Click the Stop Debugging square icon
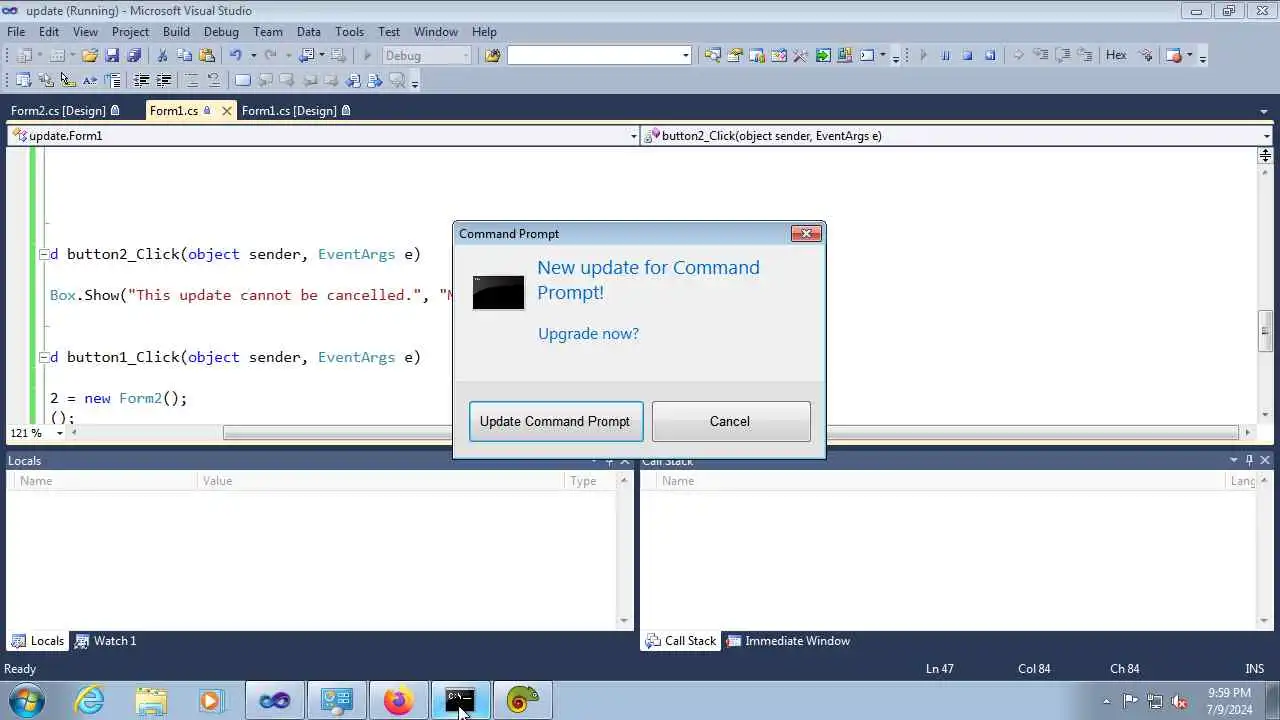 [x=967, y=55]
